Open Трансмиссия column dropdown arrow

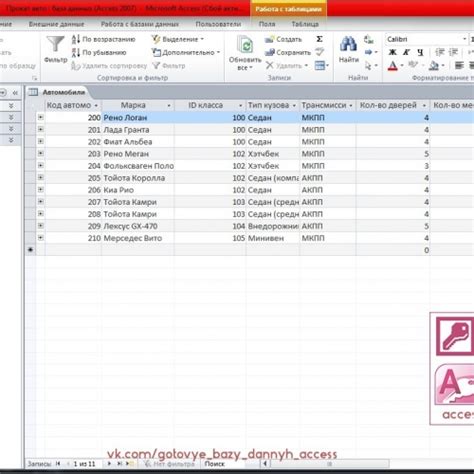tap(351, 106)
